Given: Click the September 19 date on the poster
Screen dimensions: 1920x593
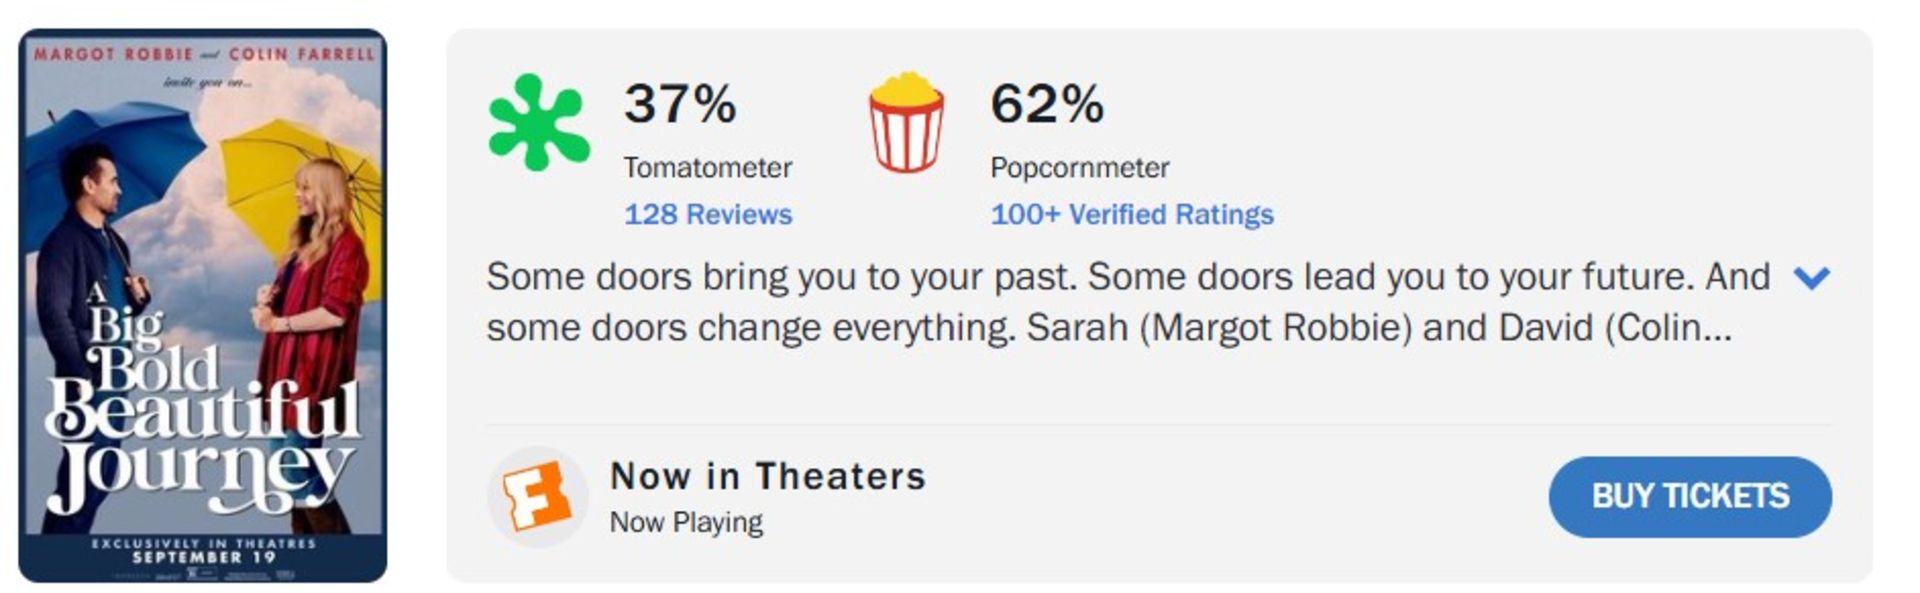Looking at the screenshot, I should (204, 557).
